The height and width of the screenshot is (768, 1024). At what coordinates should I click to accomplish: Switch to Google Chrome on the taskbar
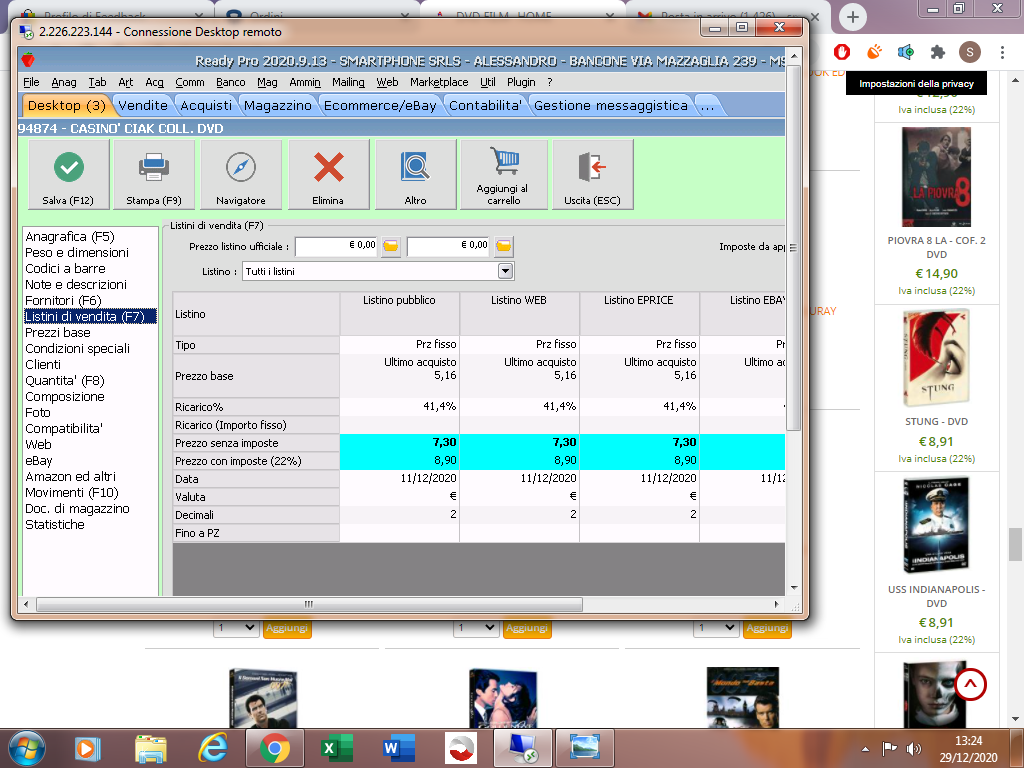(x=275, y=748)
